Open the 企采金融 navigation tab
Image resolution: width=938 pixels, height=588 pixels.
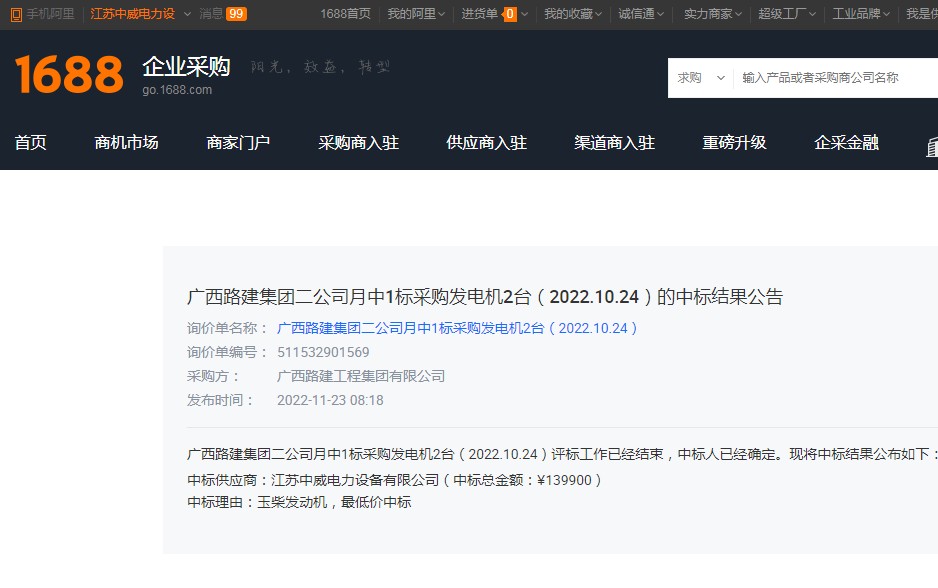click(x=846, y=142)
